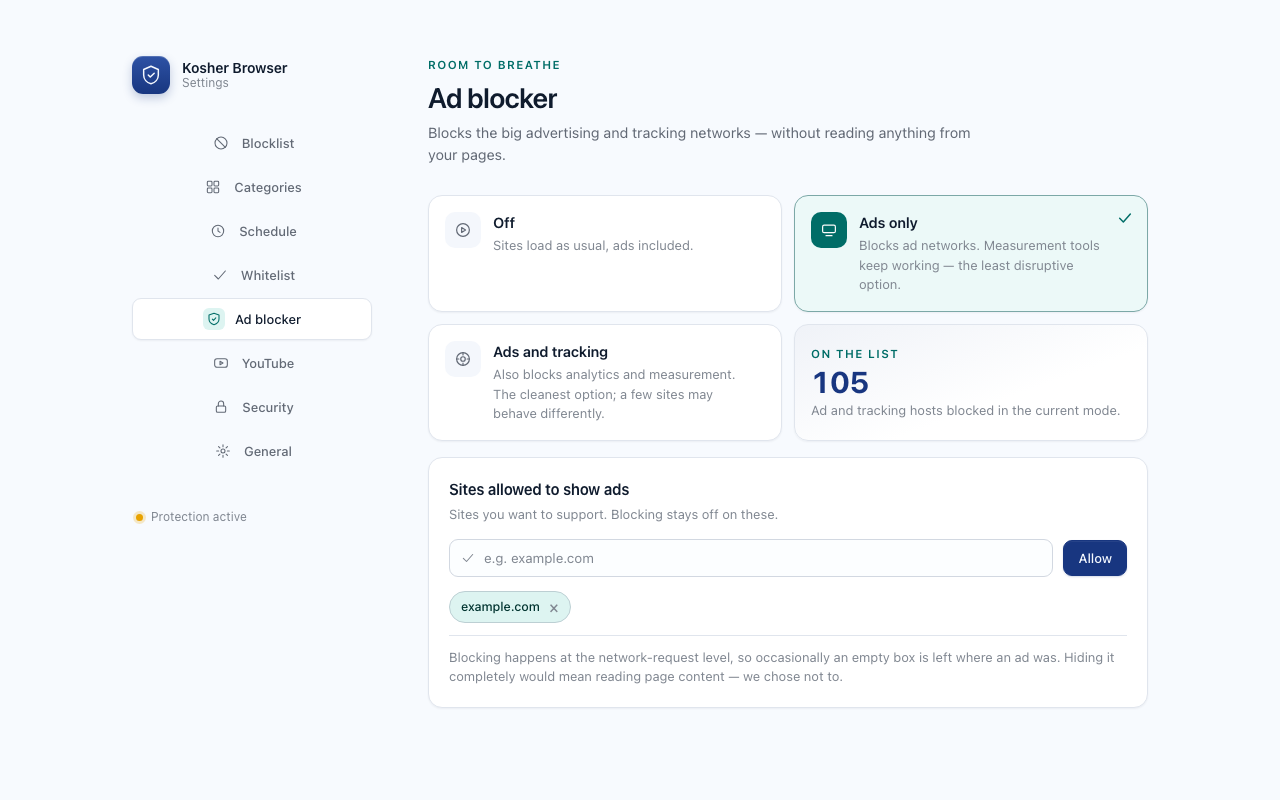Click the General gear icon
Screen dimensions: 1280x800
(223, 451)
